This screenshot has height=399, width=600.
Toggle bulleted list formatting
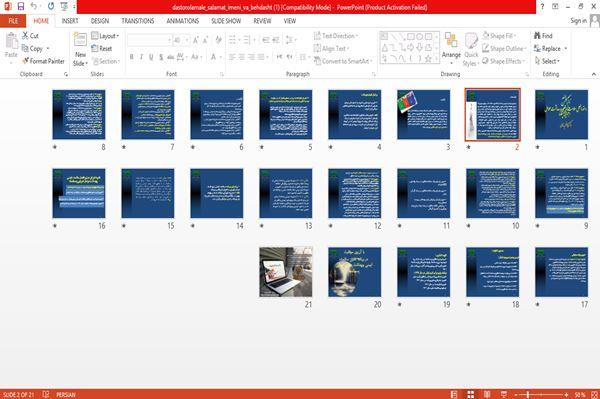[233, 40]
